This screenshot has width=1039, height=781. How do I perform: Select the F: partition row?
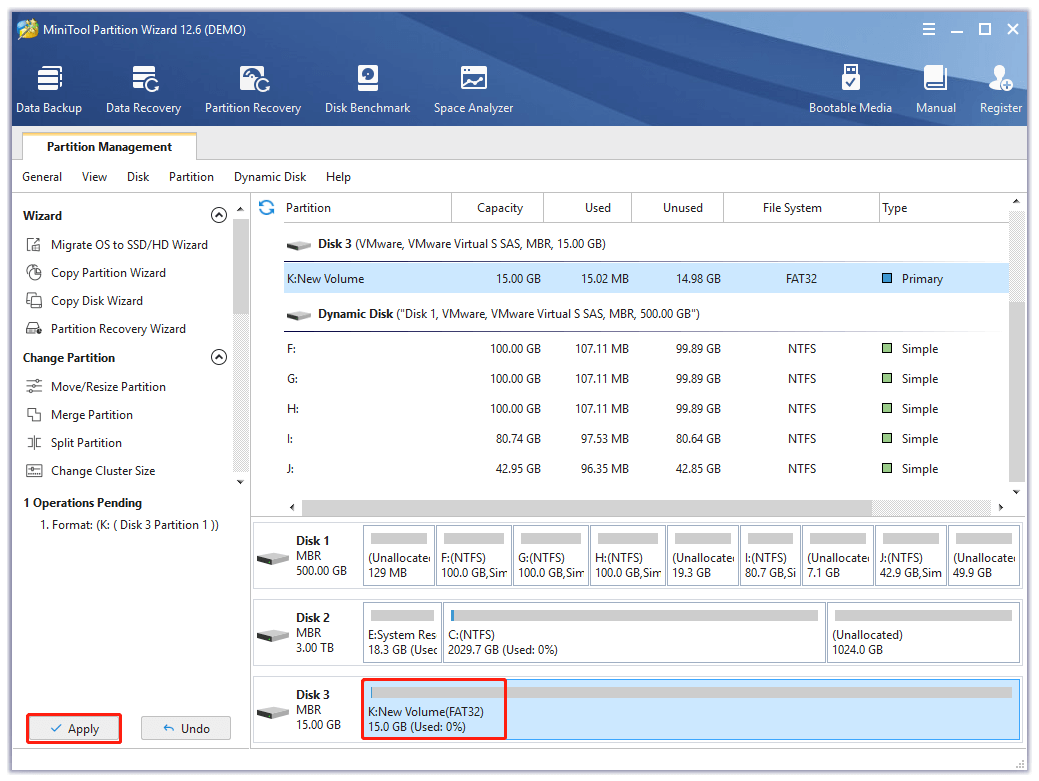(x=646, y=348)
